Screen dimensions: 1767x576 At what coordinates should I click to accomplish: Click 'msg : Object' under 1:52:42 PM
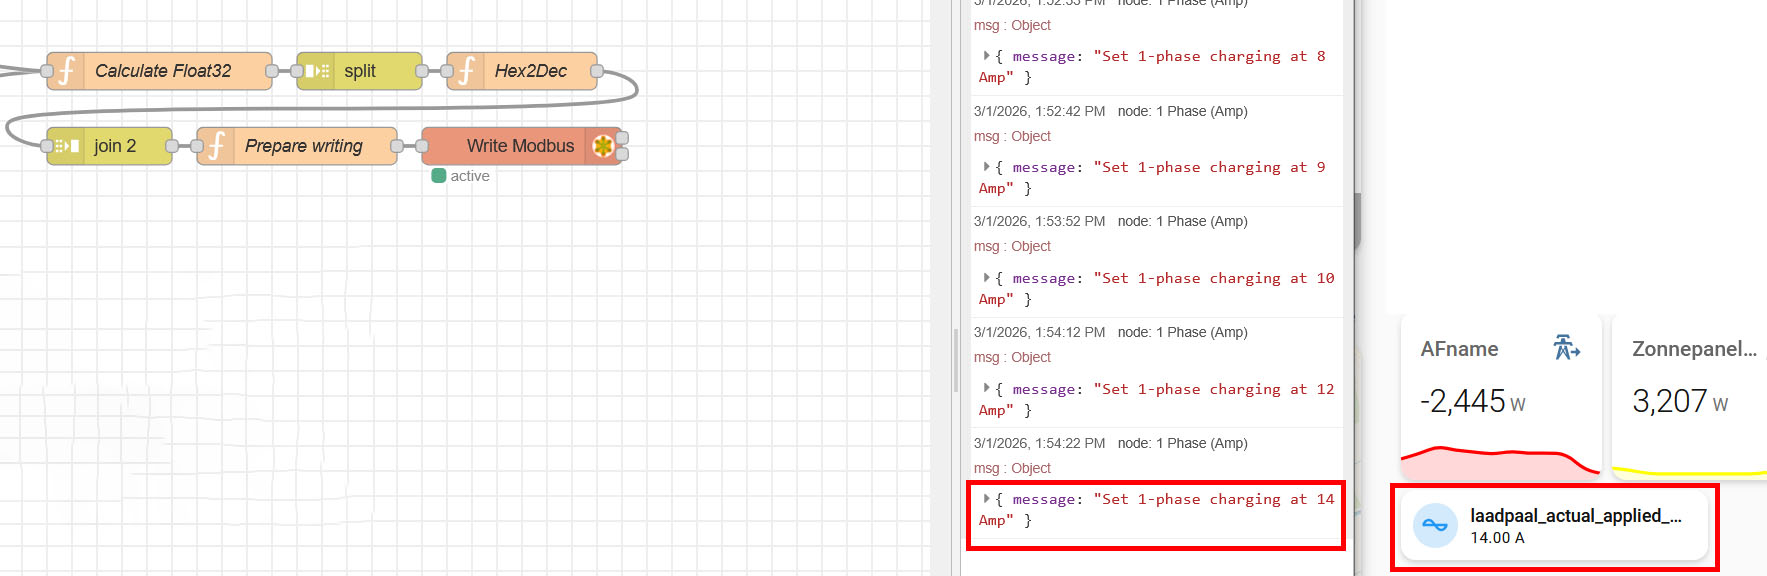[1012, 136]
